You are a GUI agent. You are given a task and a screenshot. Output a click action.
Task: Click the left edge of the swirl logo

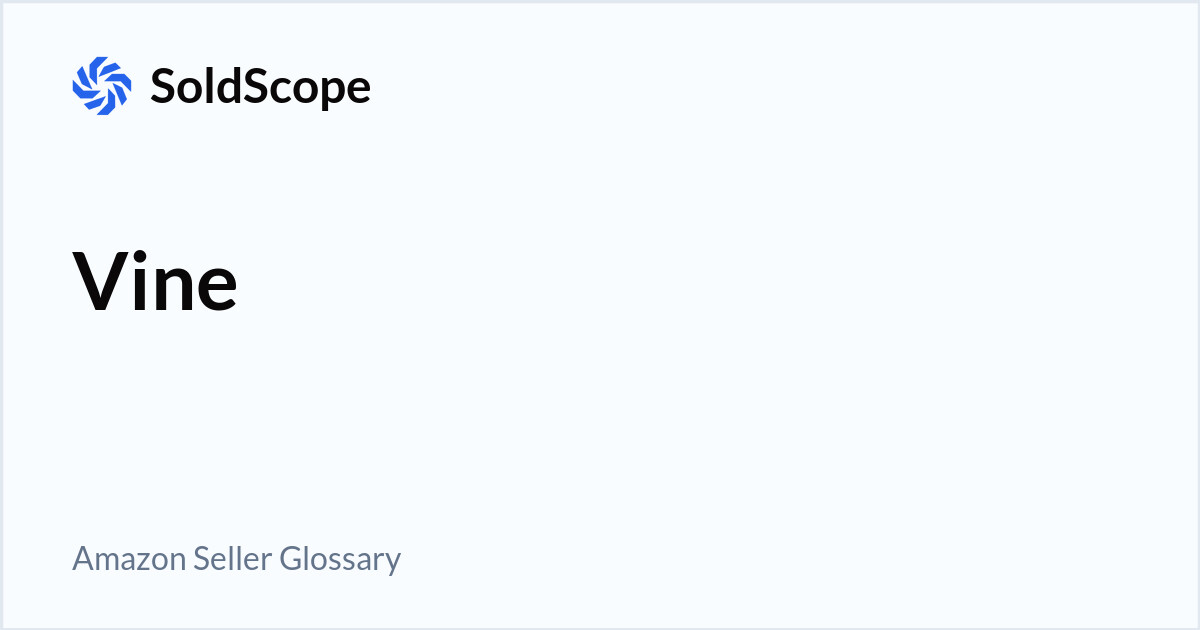[78, 86]
